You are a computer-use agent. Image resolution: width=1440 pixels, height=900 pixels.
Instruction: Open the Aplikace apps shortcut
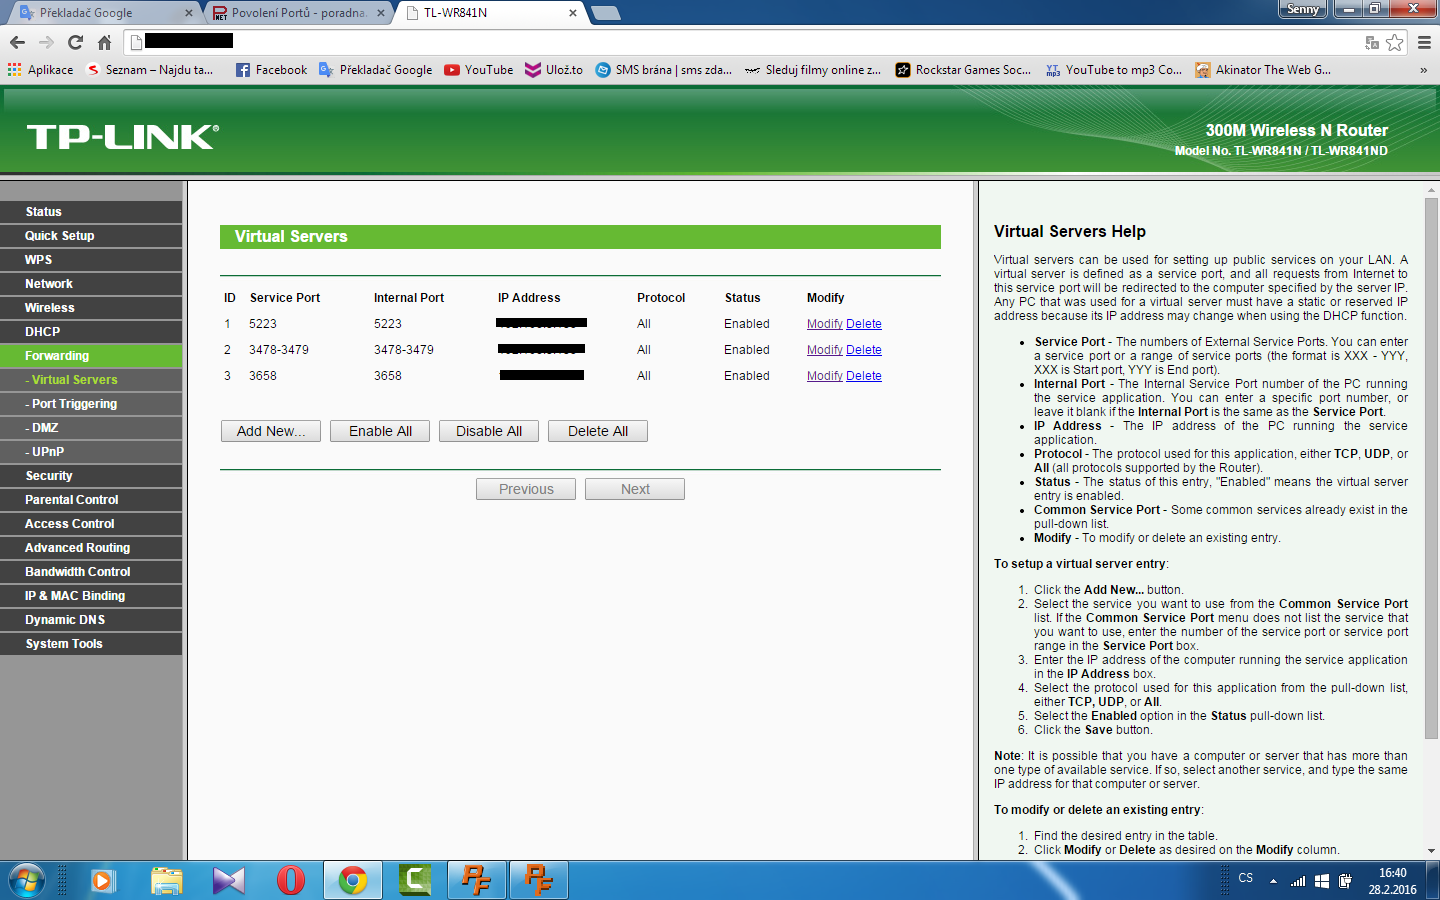click(41, 70)
